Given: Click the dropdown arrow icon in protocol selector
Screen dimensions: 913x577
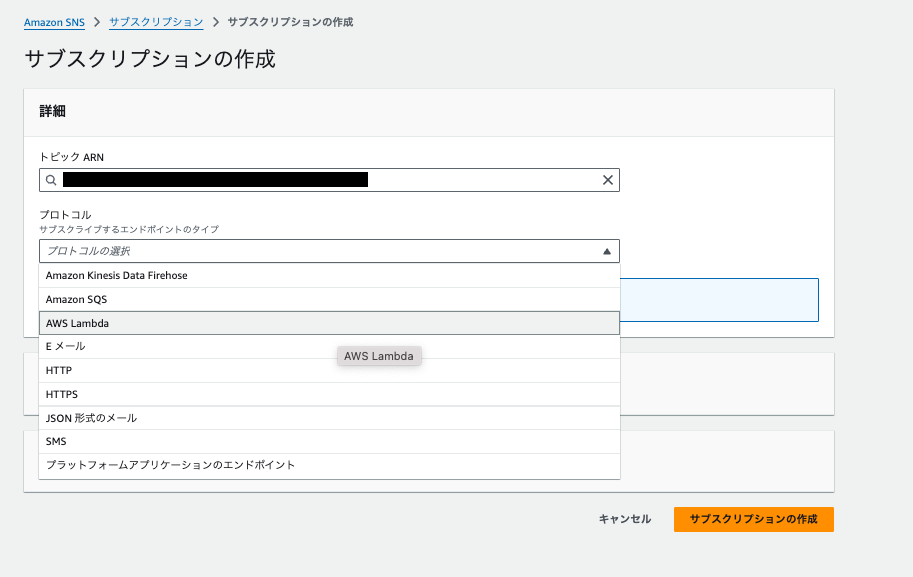Looking at the screenshot, I should click(x=607, y=252).
